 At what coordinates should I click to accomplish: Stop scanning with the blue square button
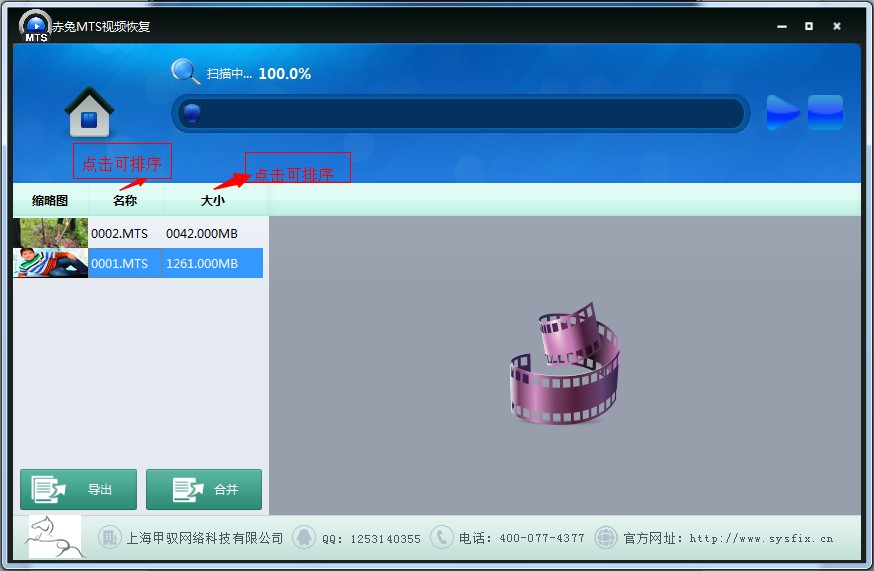825,112
